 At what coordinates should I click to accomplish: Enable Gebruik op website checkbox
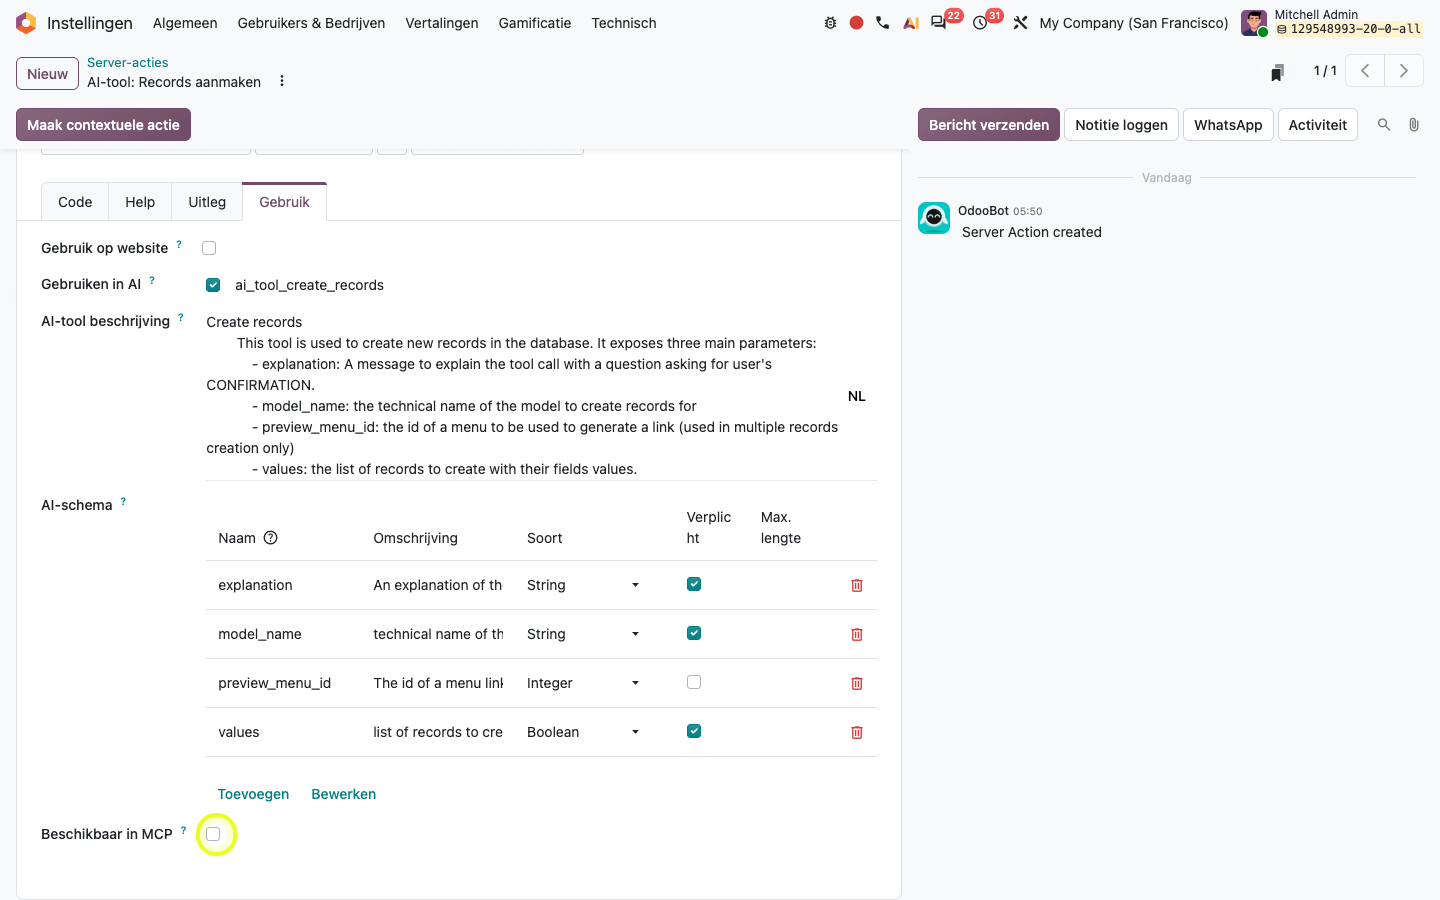click(x=209, y=248)
